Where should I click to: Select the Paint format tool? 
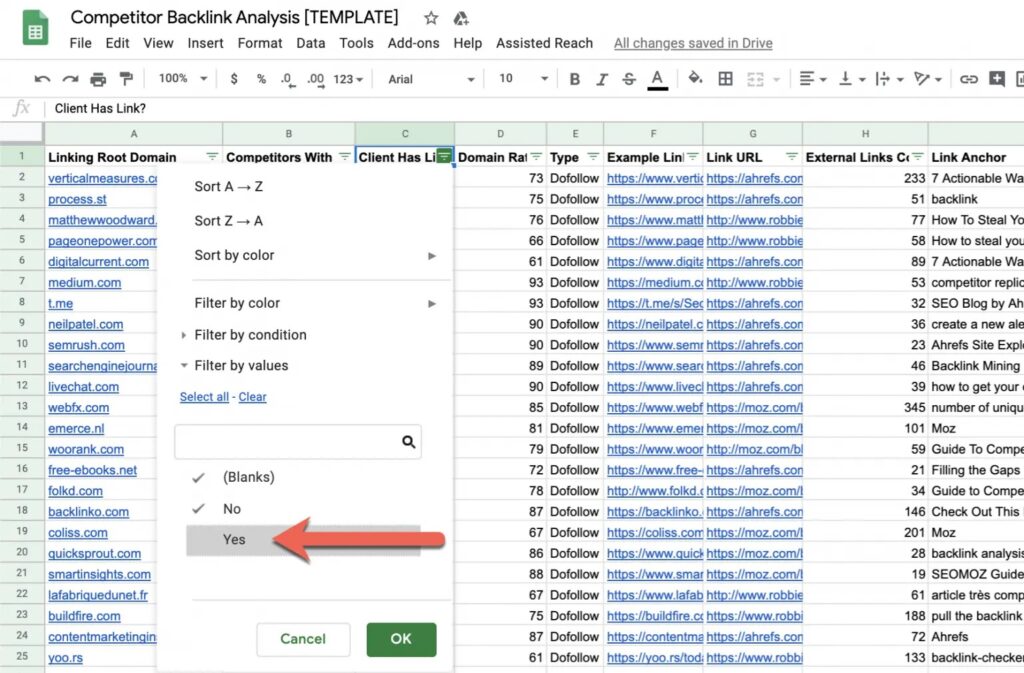pyautogui.click(x=126, y=79)
